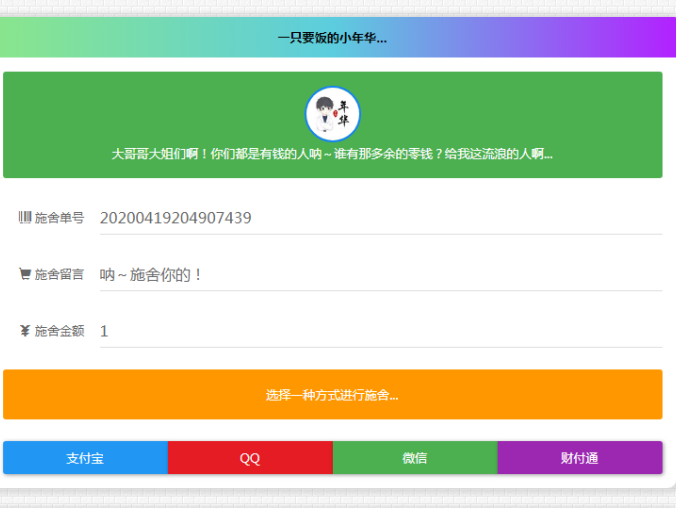This screenshot has height=508, width=676.
Task: Click the orange 选择一种方式进行施舍 button
Action: point(332,394)
